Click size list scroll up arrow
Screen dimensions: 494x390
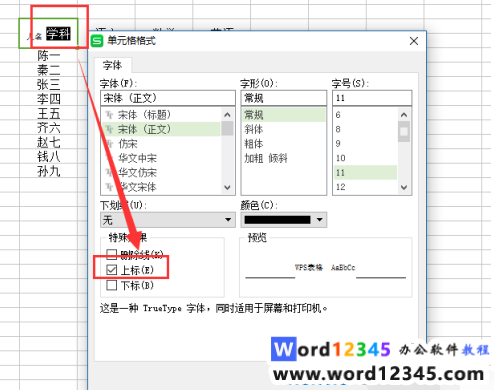404,115
